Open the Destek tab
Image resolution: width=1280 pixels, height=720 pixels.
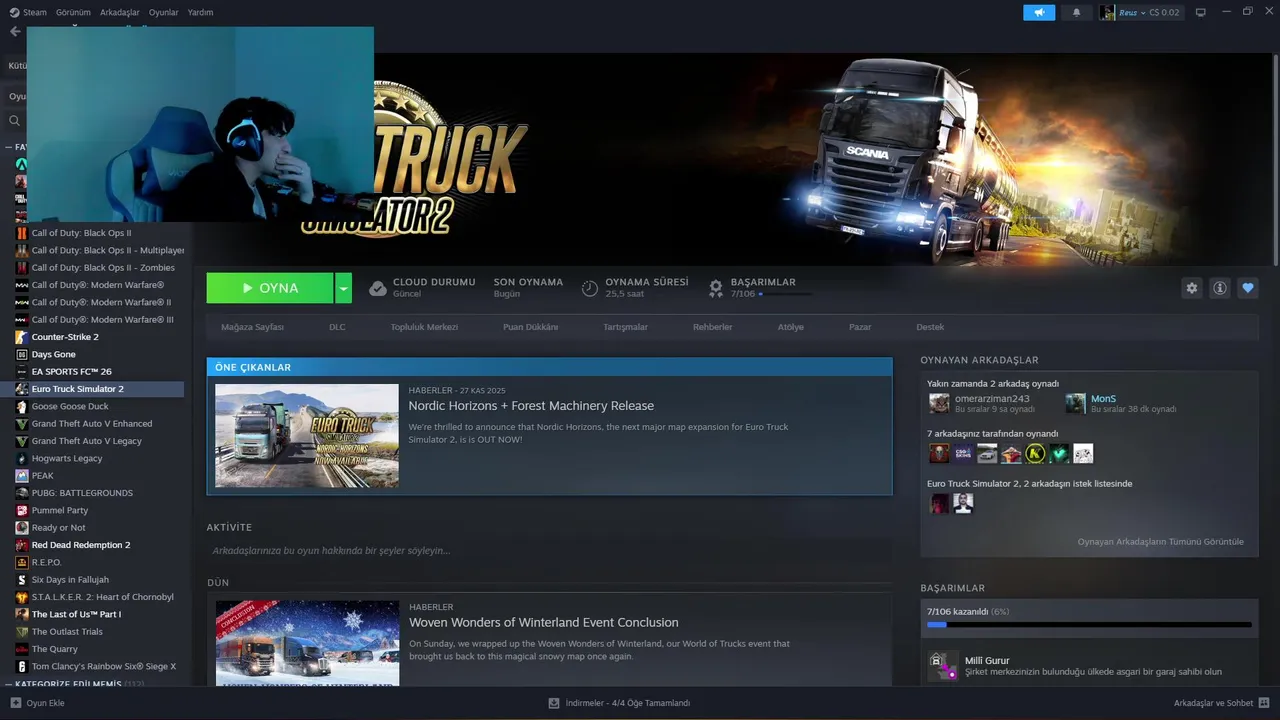click(930, 327)
